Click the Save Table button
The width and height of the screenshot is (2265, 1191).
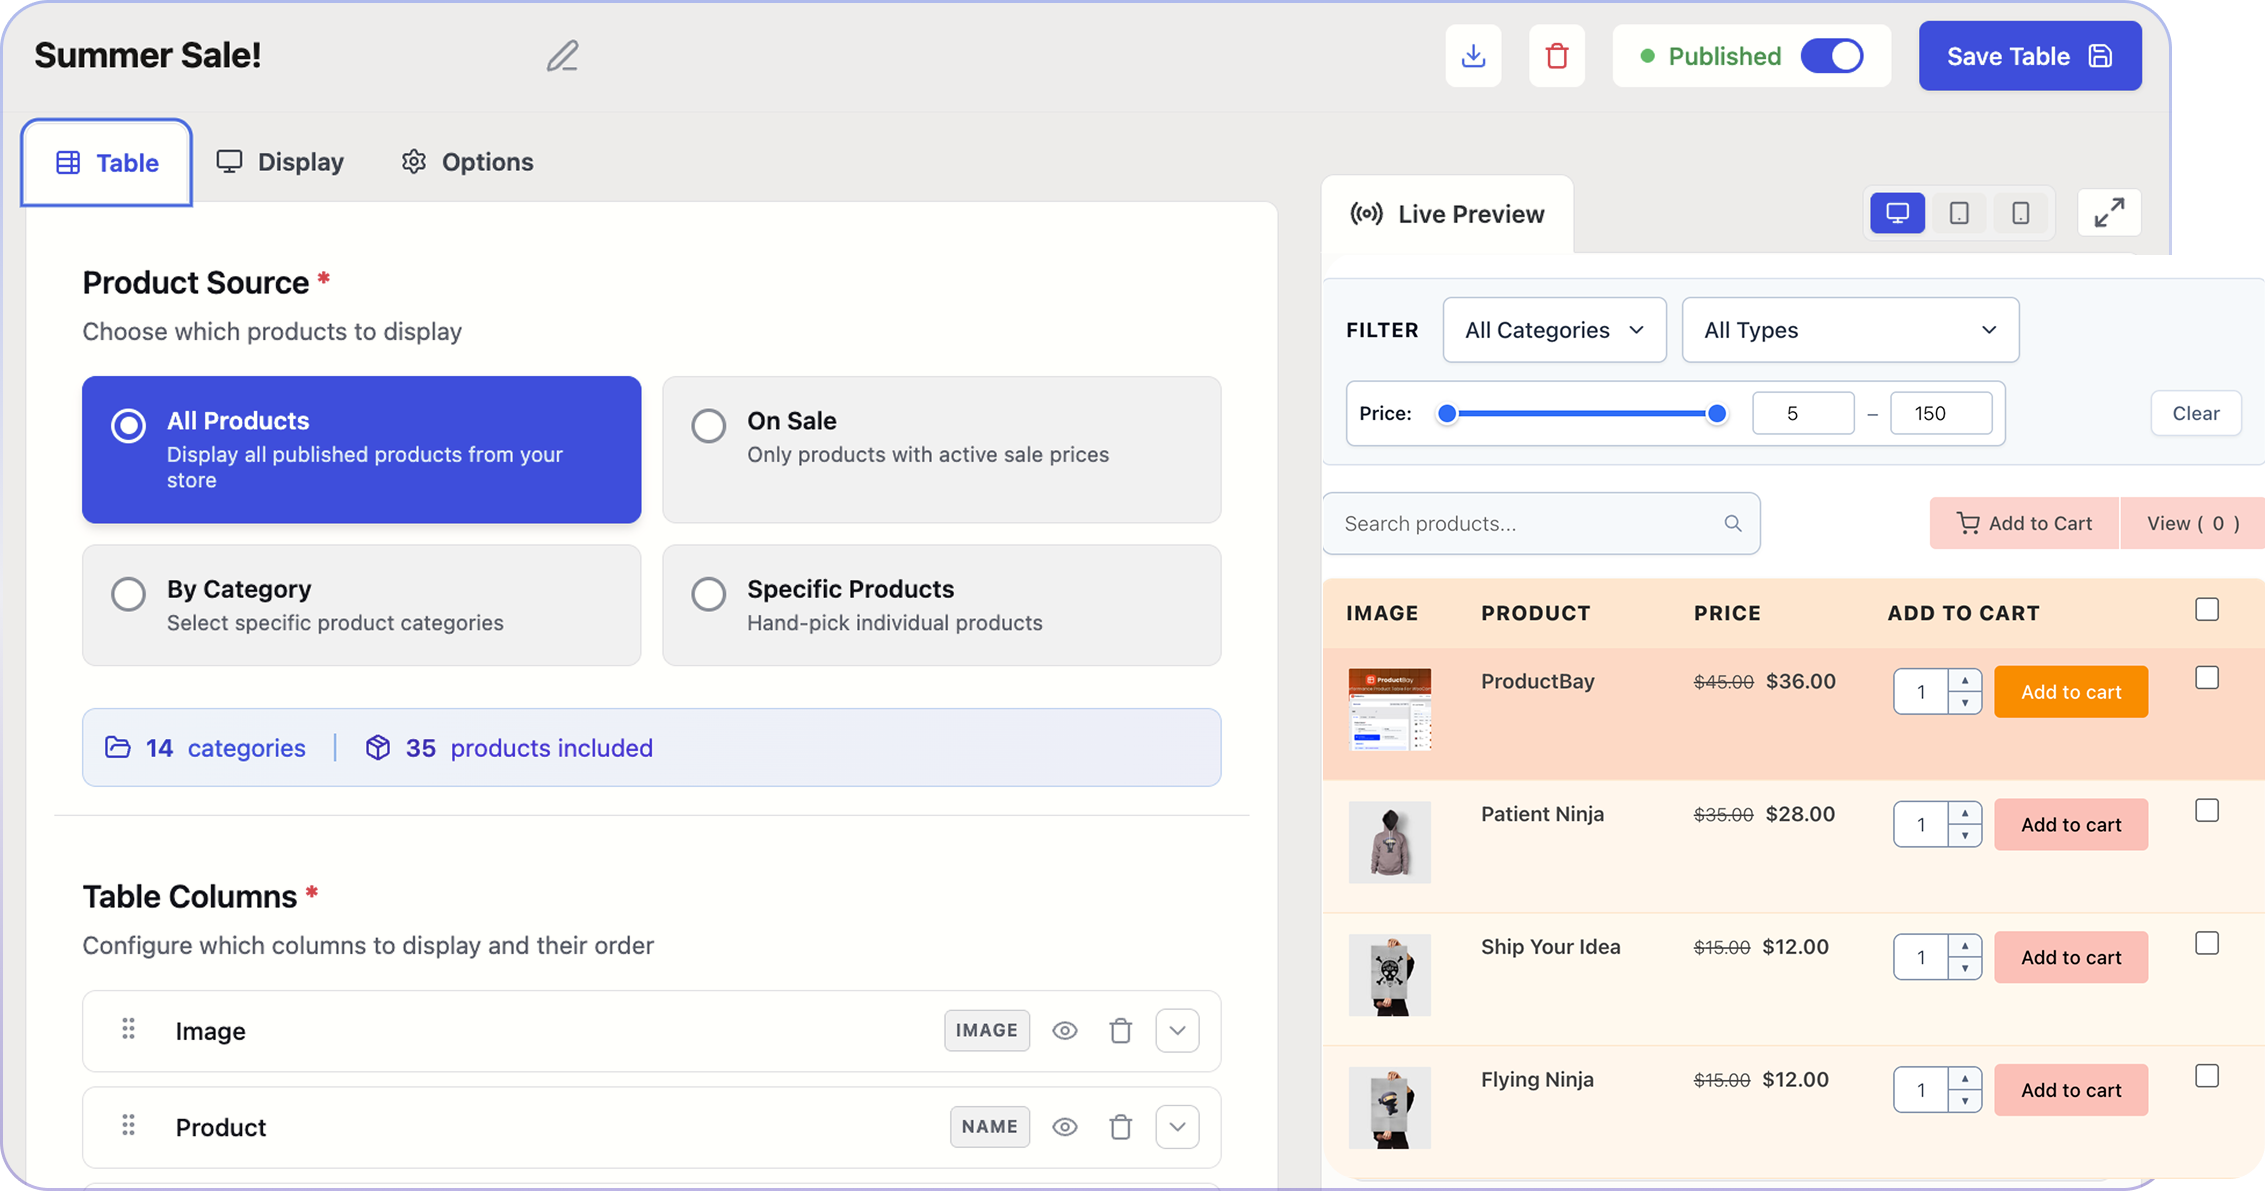2029,56
